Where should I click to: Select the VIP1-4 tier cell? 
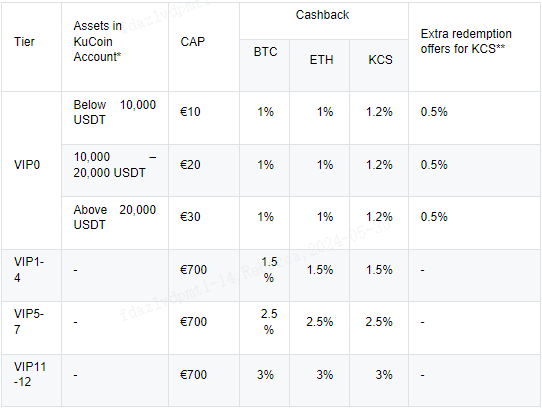click(x=31, y=275)
